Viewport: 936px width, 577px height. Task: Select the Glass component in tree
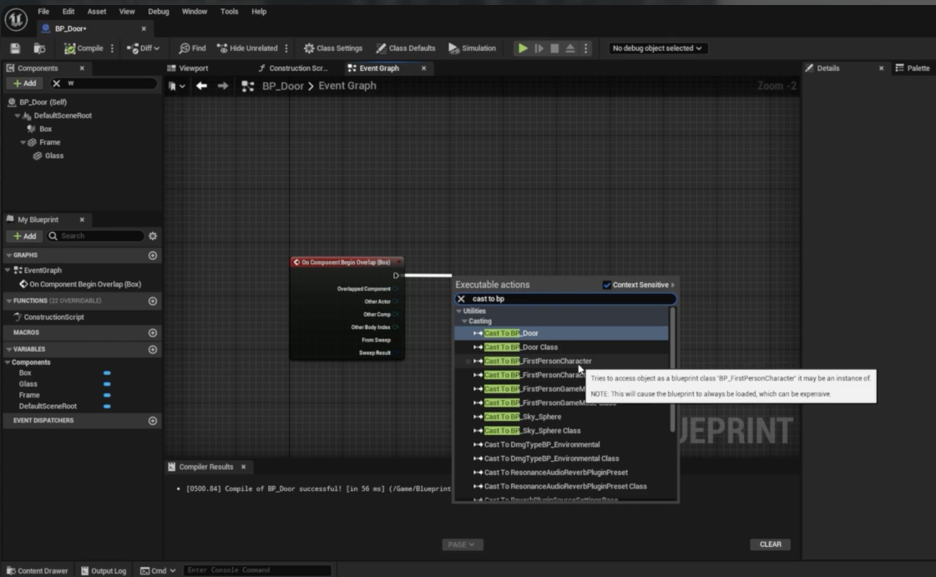click(x=54, y=156)
